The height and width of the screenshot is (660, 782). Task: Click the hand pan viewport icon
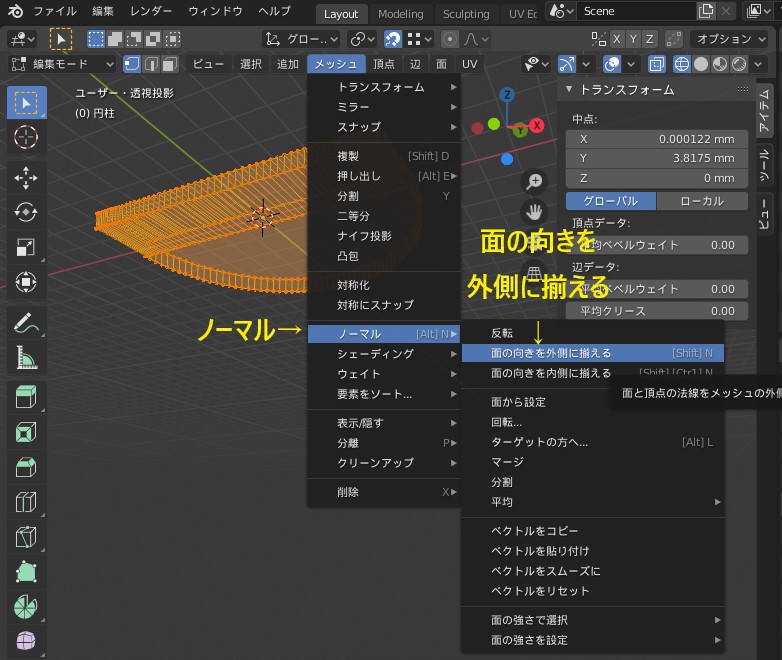point(534,212)
